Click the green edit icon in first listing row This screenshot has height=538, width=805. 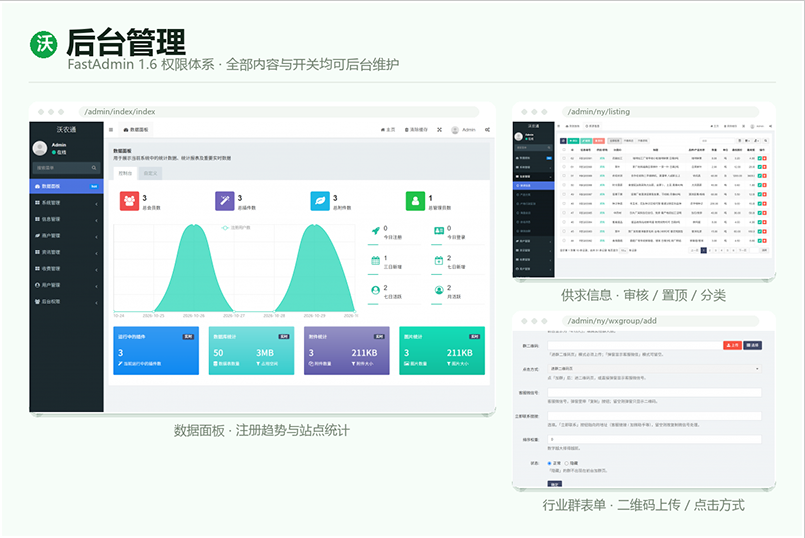pyautogui.click(x=760, y=158)
